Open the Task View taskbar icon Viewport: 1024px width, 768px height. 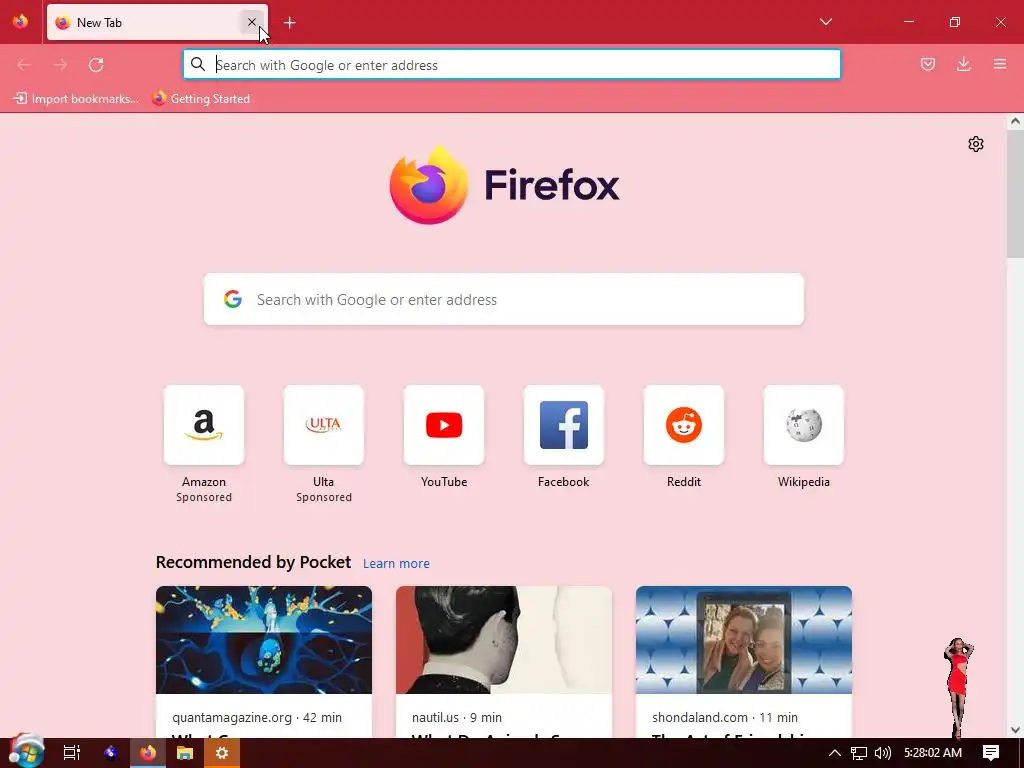(71, 753)
